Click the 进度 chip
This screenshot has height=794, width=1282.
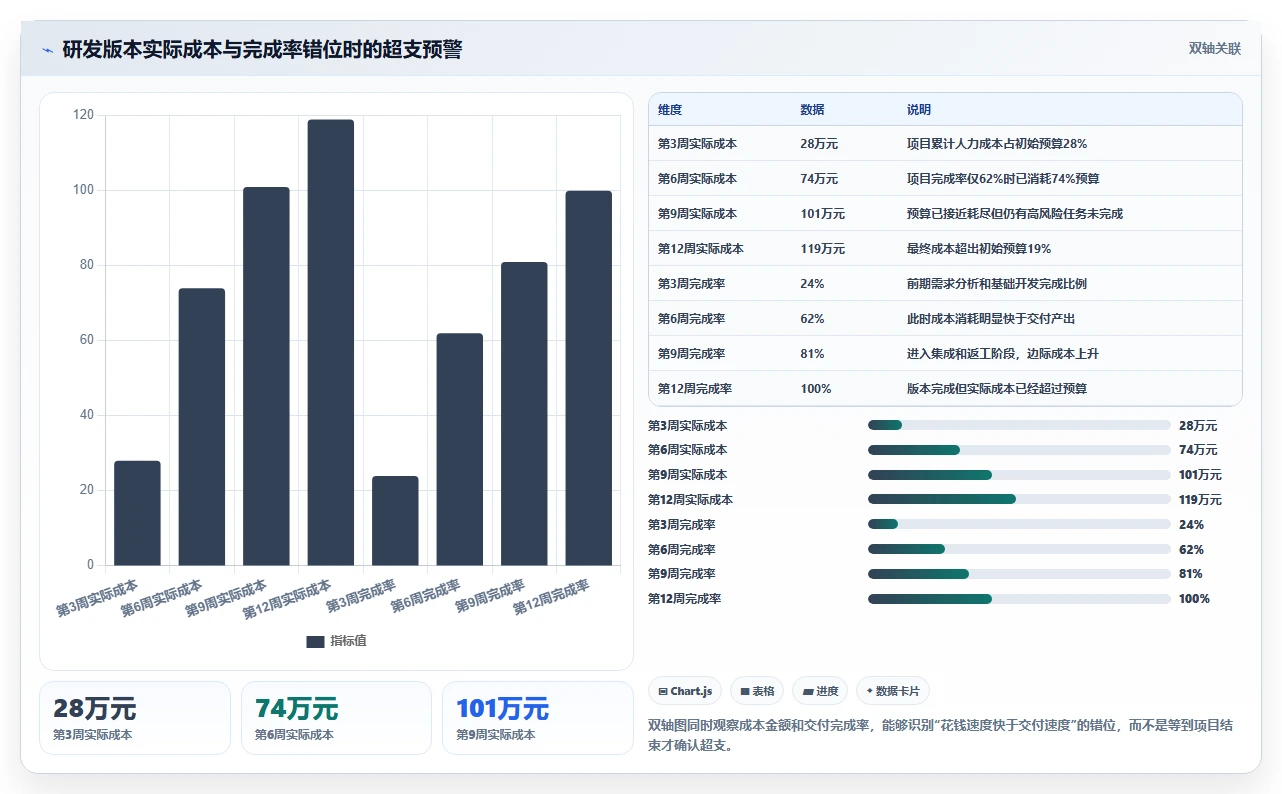click(x=820, y=691)
